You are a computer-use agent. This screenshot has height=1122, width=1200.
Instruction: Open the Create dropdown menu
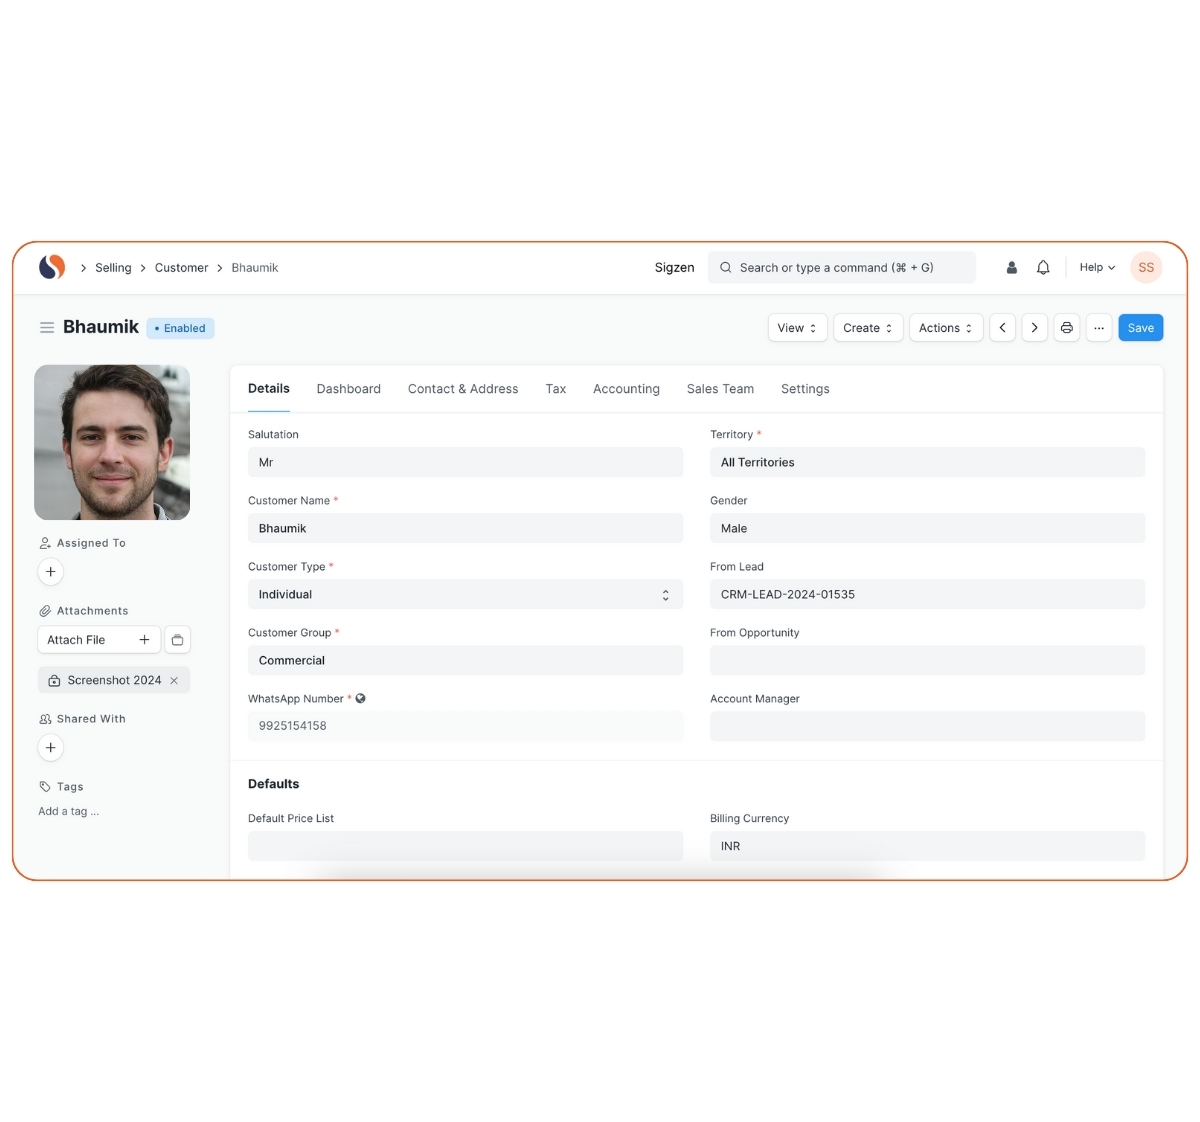click(867, 328)
